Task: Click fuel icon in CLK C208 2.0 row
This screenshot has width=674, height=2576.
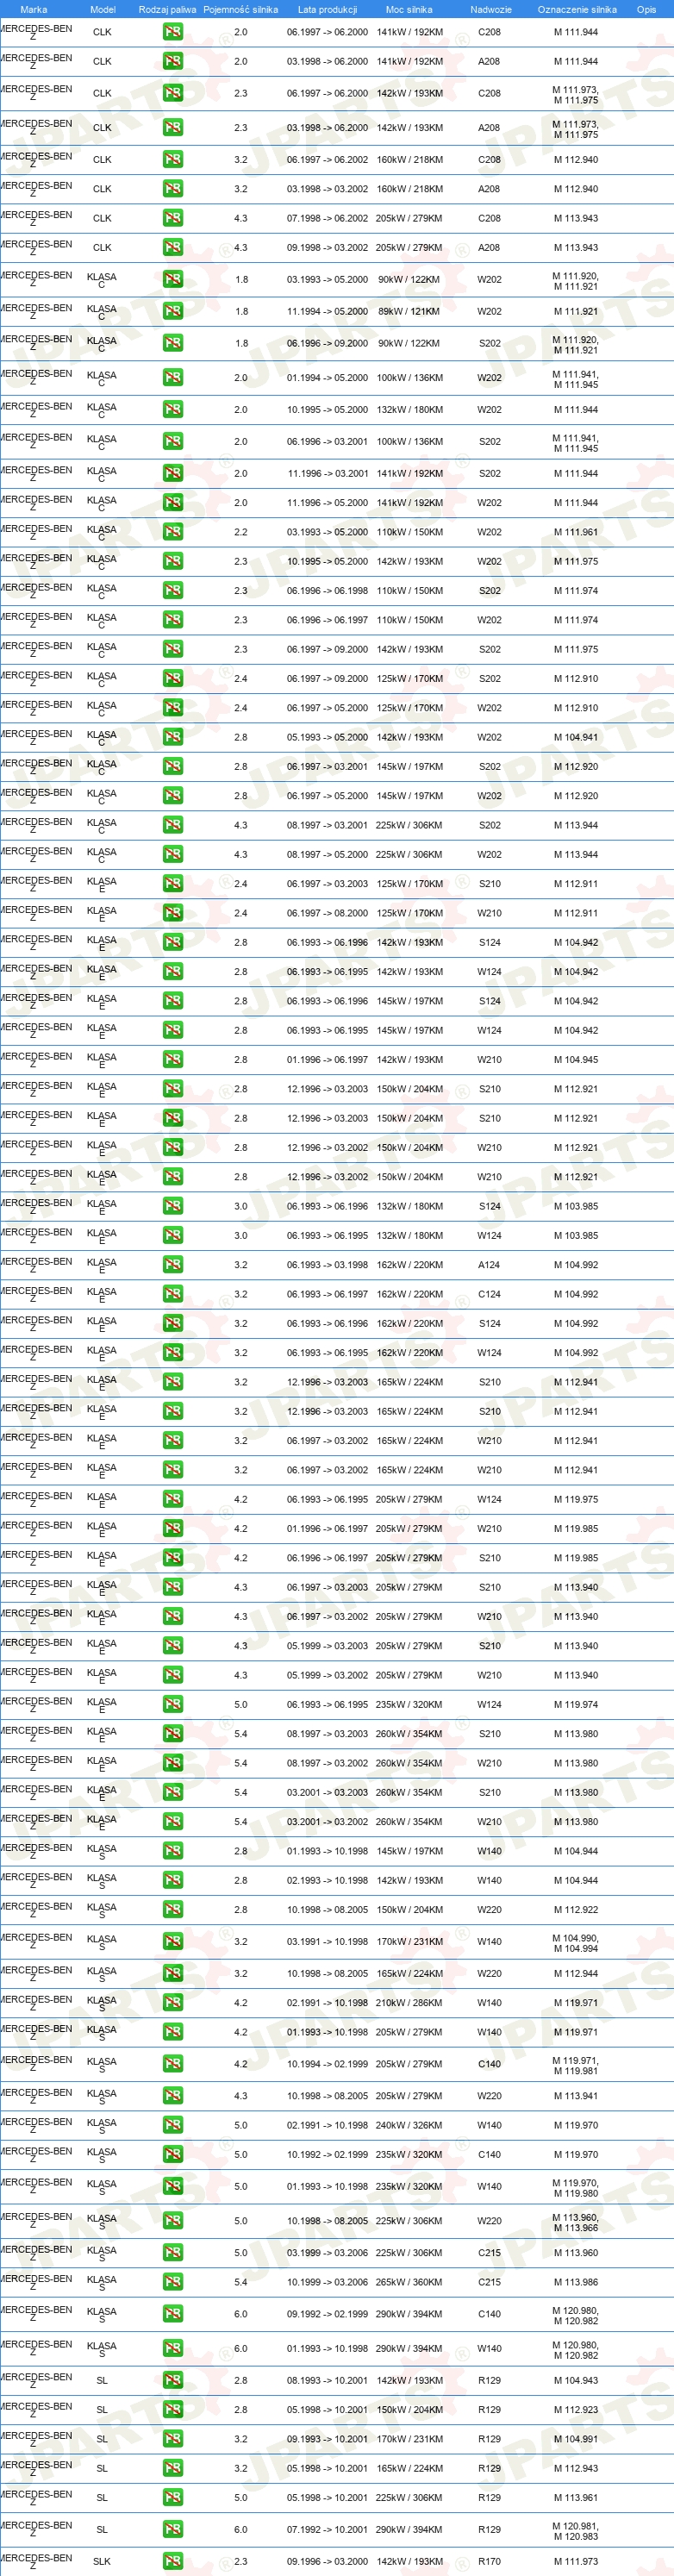Action: [x=173, y=32]
